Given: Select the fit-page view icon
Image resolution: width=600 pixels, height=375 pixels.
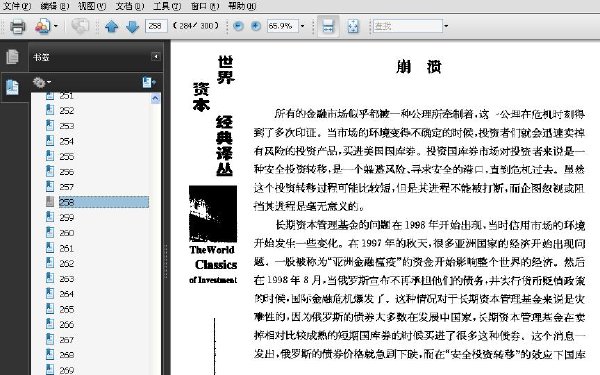Looking at the screenshot, I should (x=353, y=26).
